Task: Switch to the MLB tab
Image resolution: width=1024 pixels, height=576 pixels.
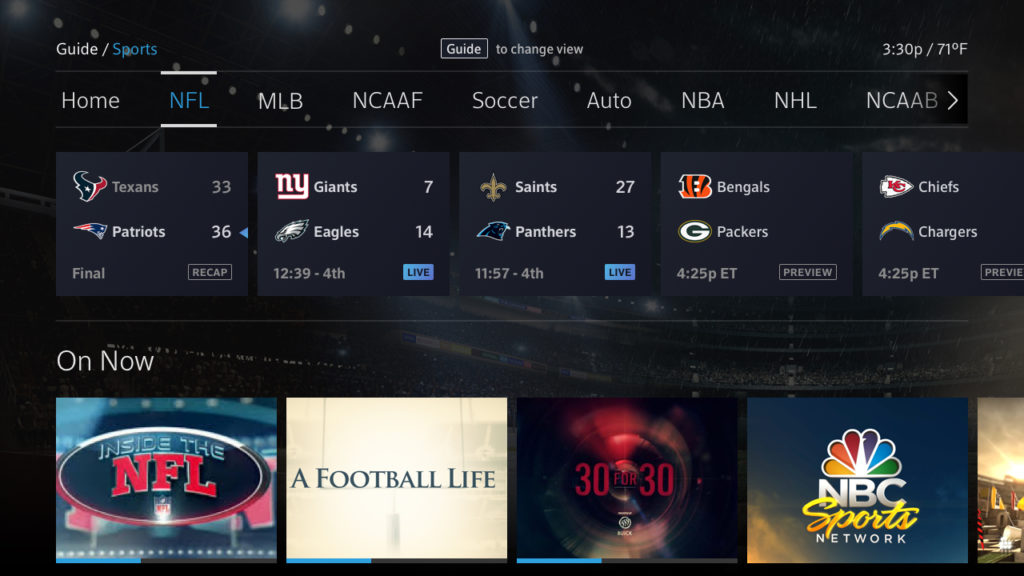Action: tap(281, 100)
